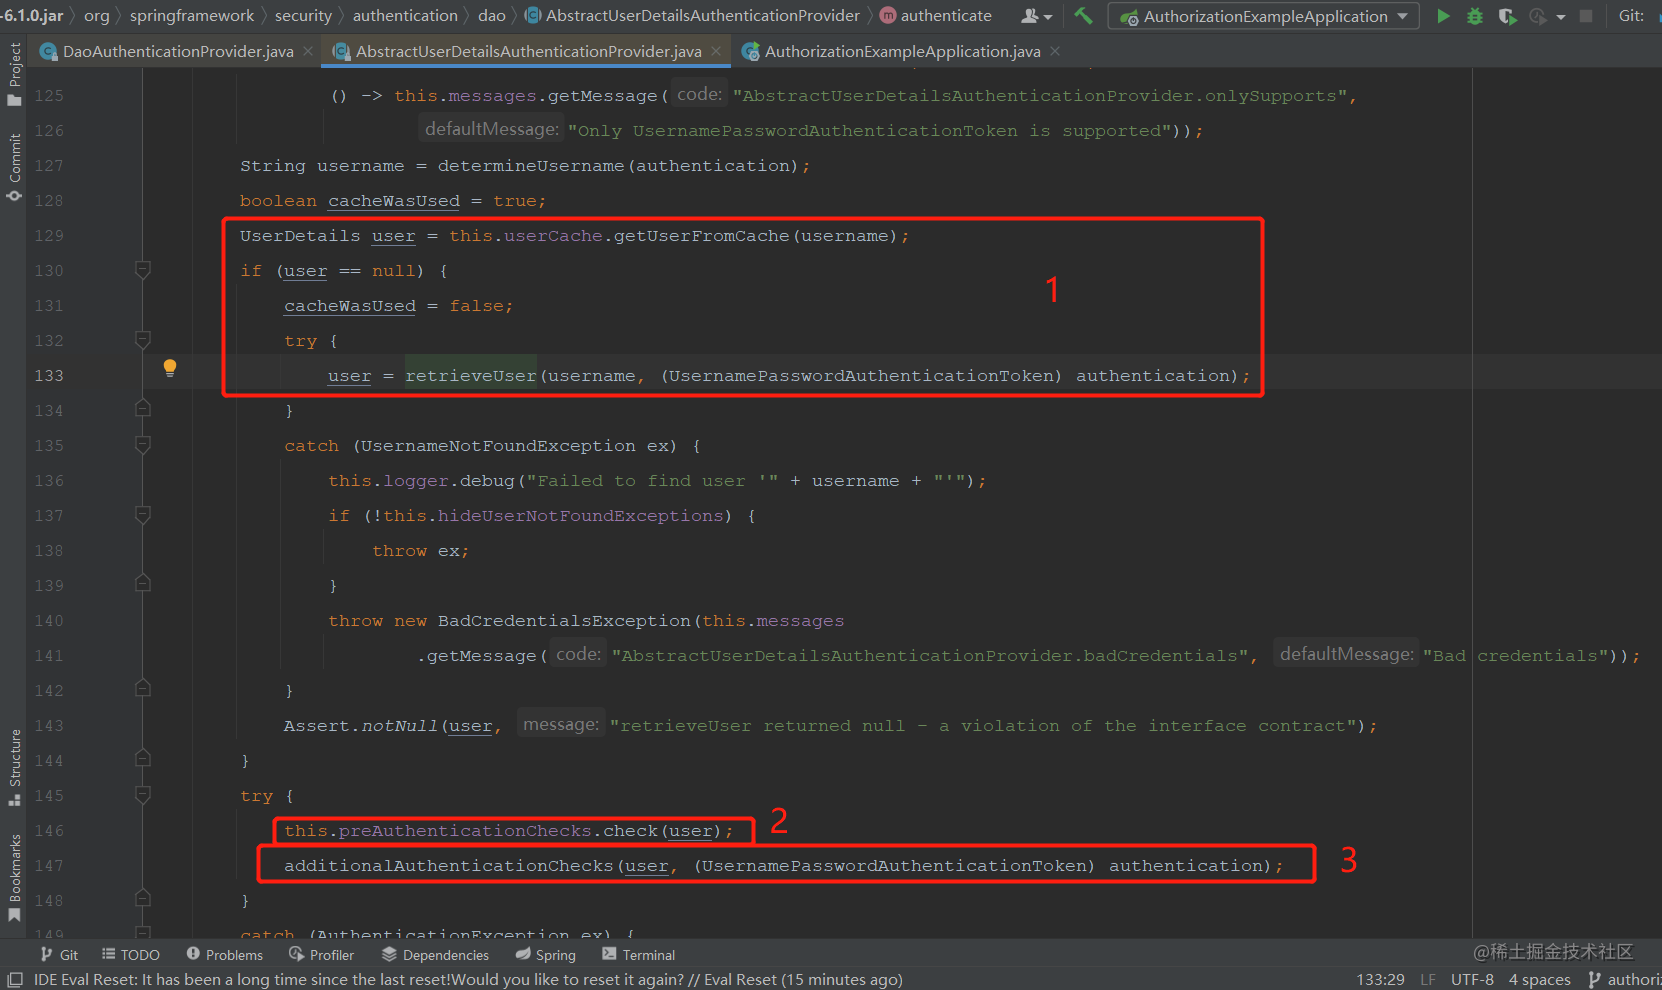Click the lightbulb intention icon at line 133

169,369
